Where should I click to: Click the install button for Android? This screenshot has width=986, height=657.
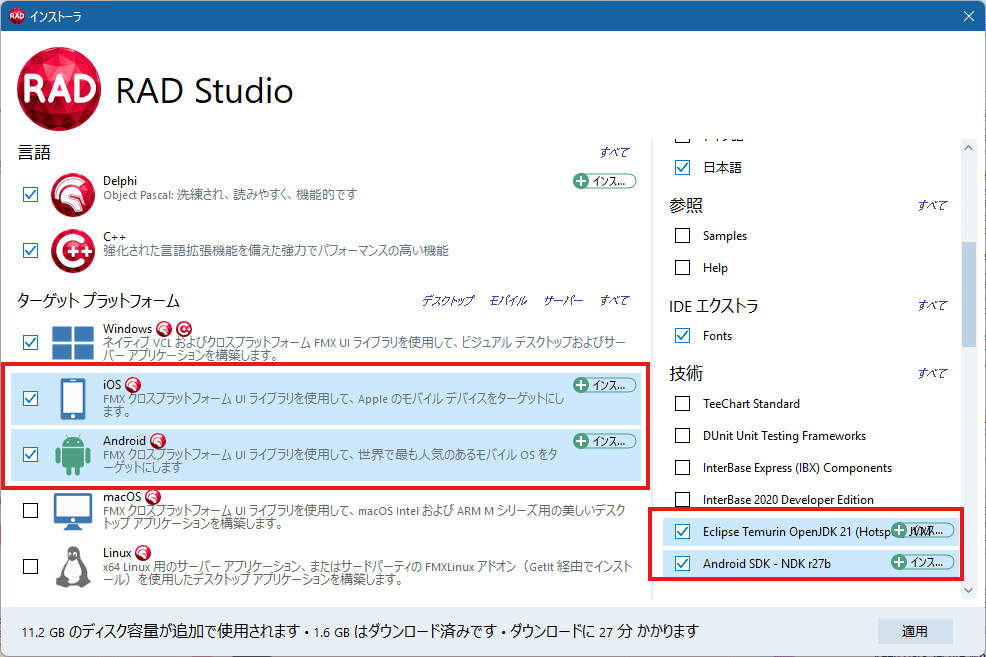(604, 441)
